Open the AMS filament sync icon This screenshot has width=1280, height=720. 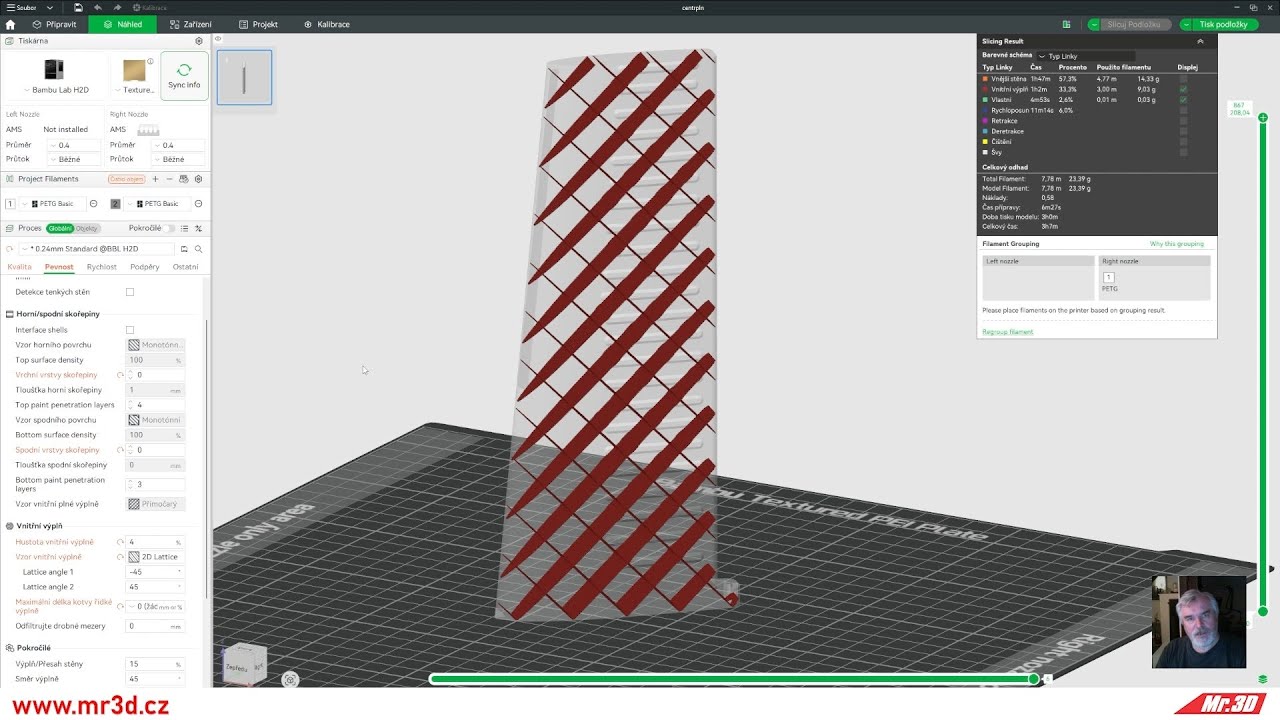[x=184, y=179]
